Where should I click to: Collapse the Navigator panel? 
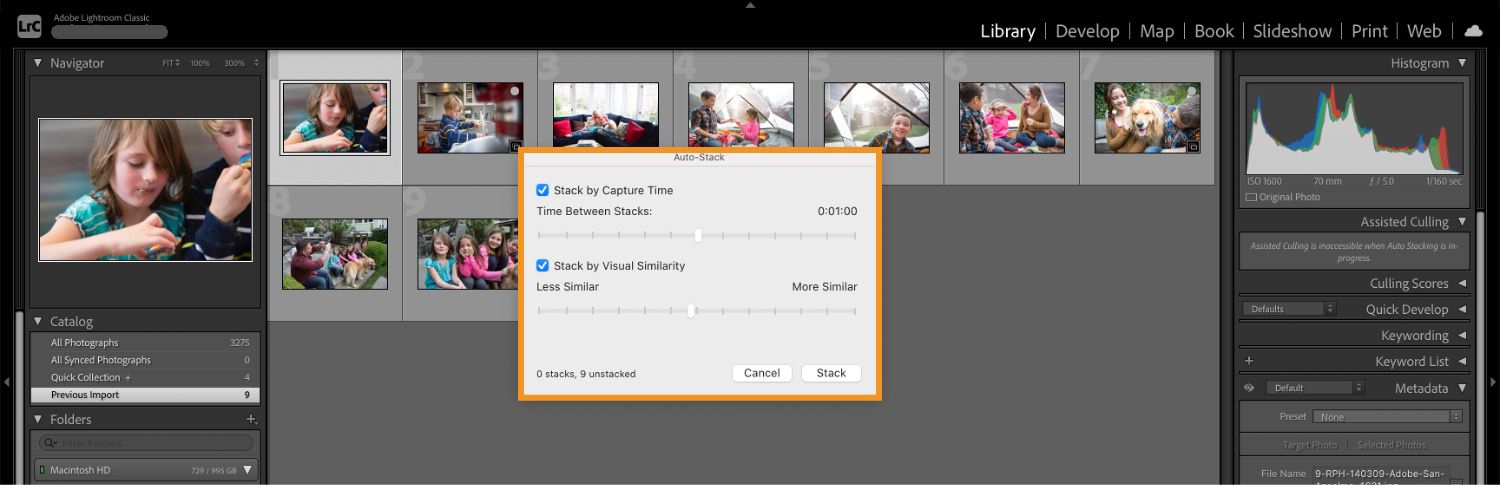point(38,63)
